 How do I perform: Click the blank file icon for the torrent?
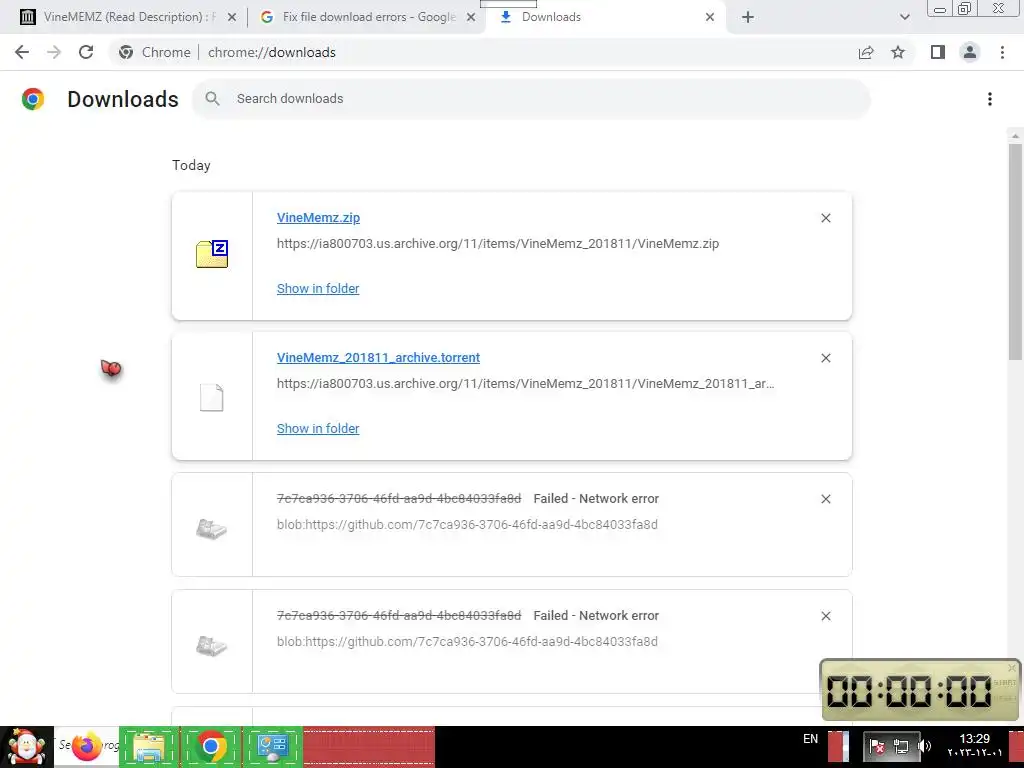pos(212,397)
